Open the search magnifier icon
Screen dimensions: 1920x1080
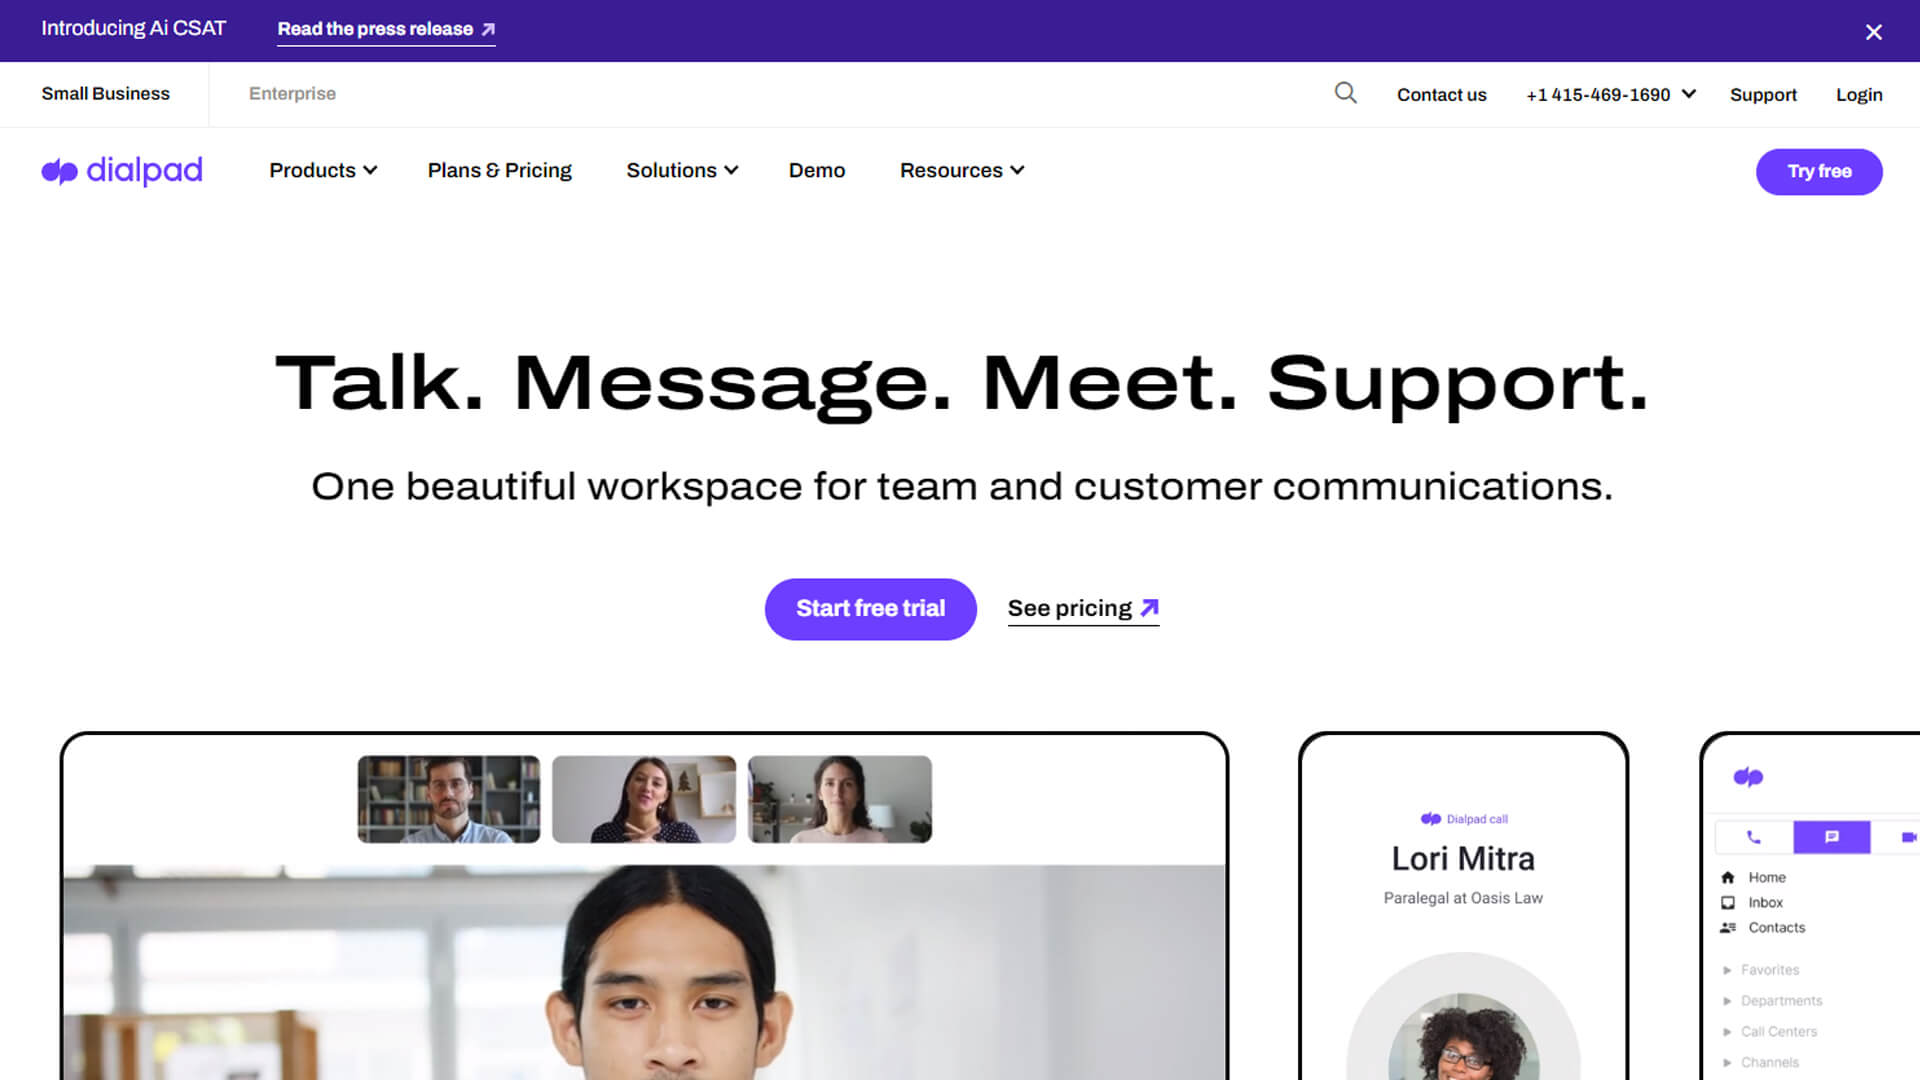coord(1345,93)
